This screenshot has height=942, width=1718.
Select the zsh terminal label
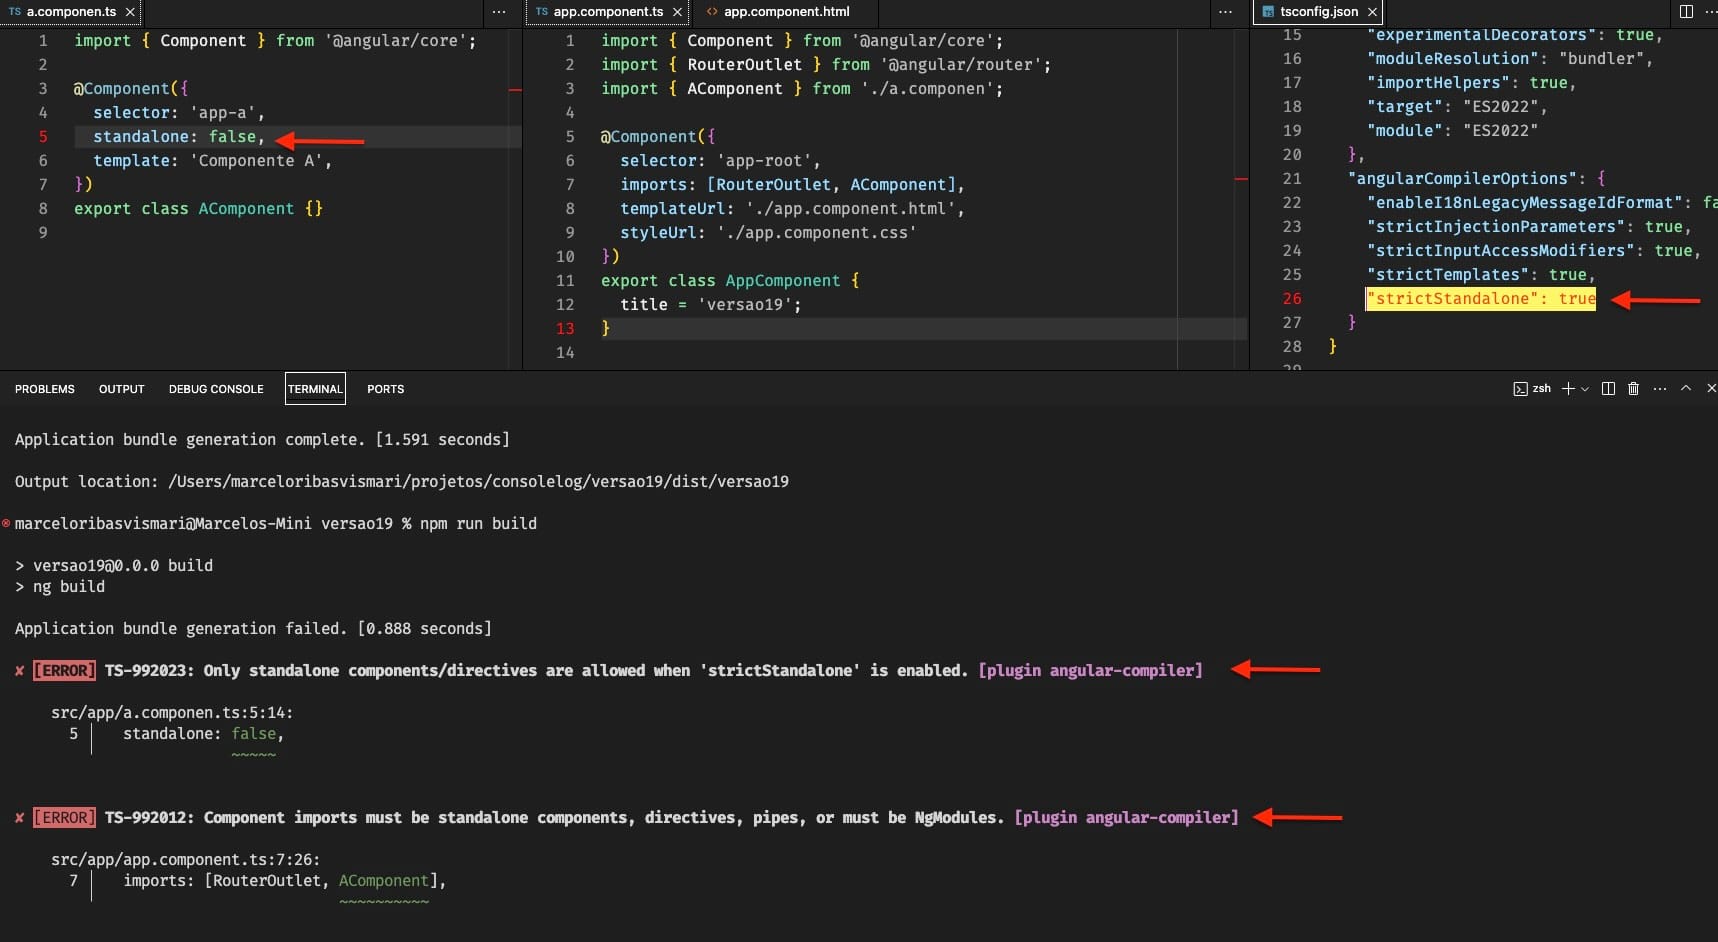(1542, 389)
